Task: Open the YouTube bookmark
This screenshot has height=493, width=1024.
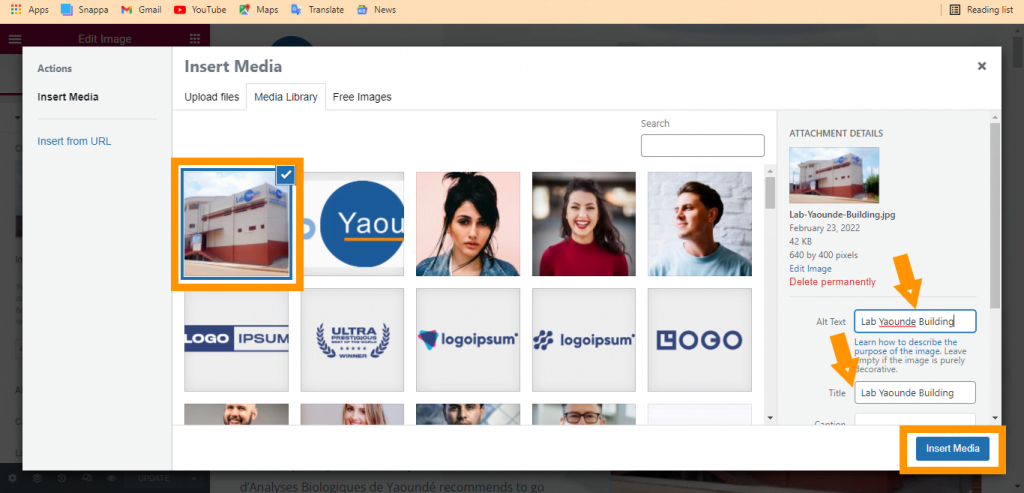Action: pyautogui.click(x=200, y=10)
